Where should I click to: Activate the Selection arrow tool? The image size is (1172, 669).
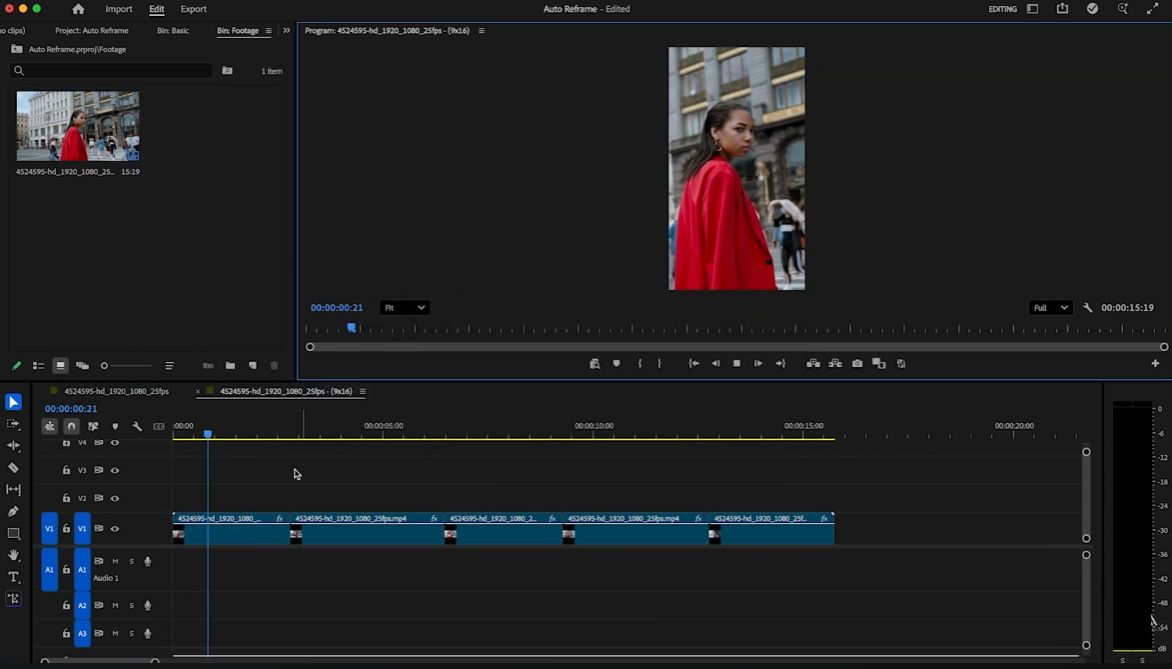(13, 402)
